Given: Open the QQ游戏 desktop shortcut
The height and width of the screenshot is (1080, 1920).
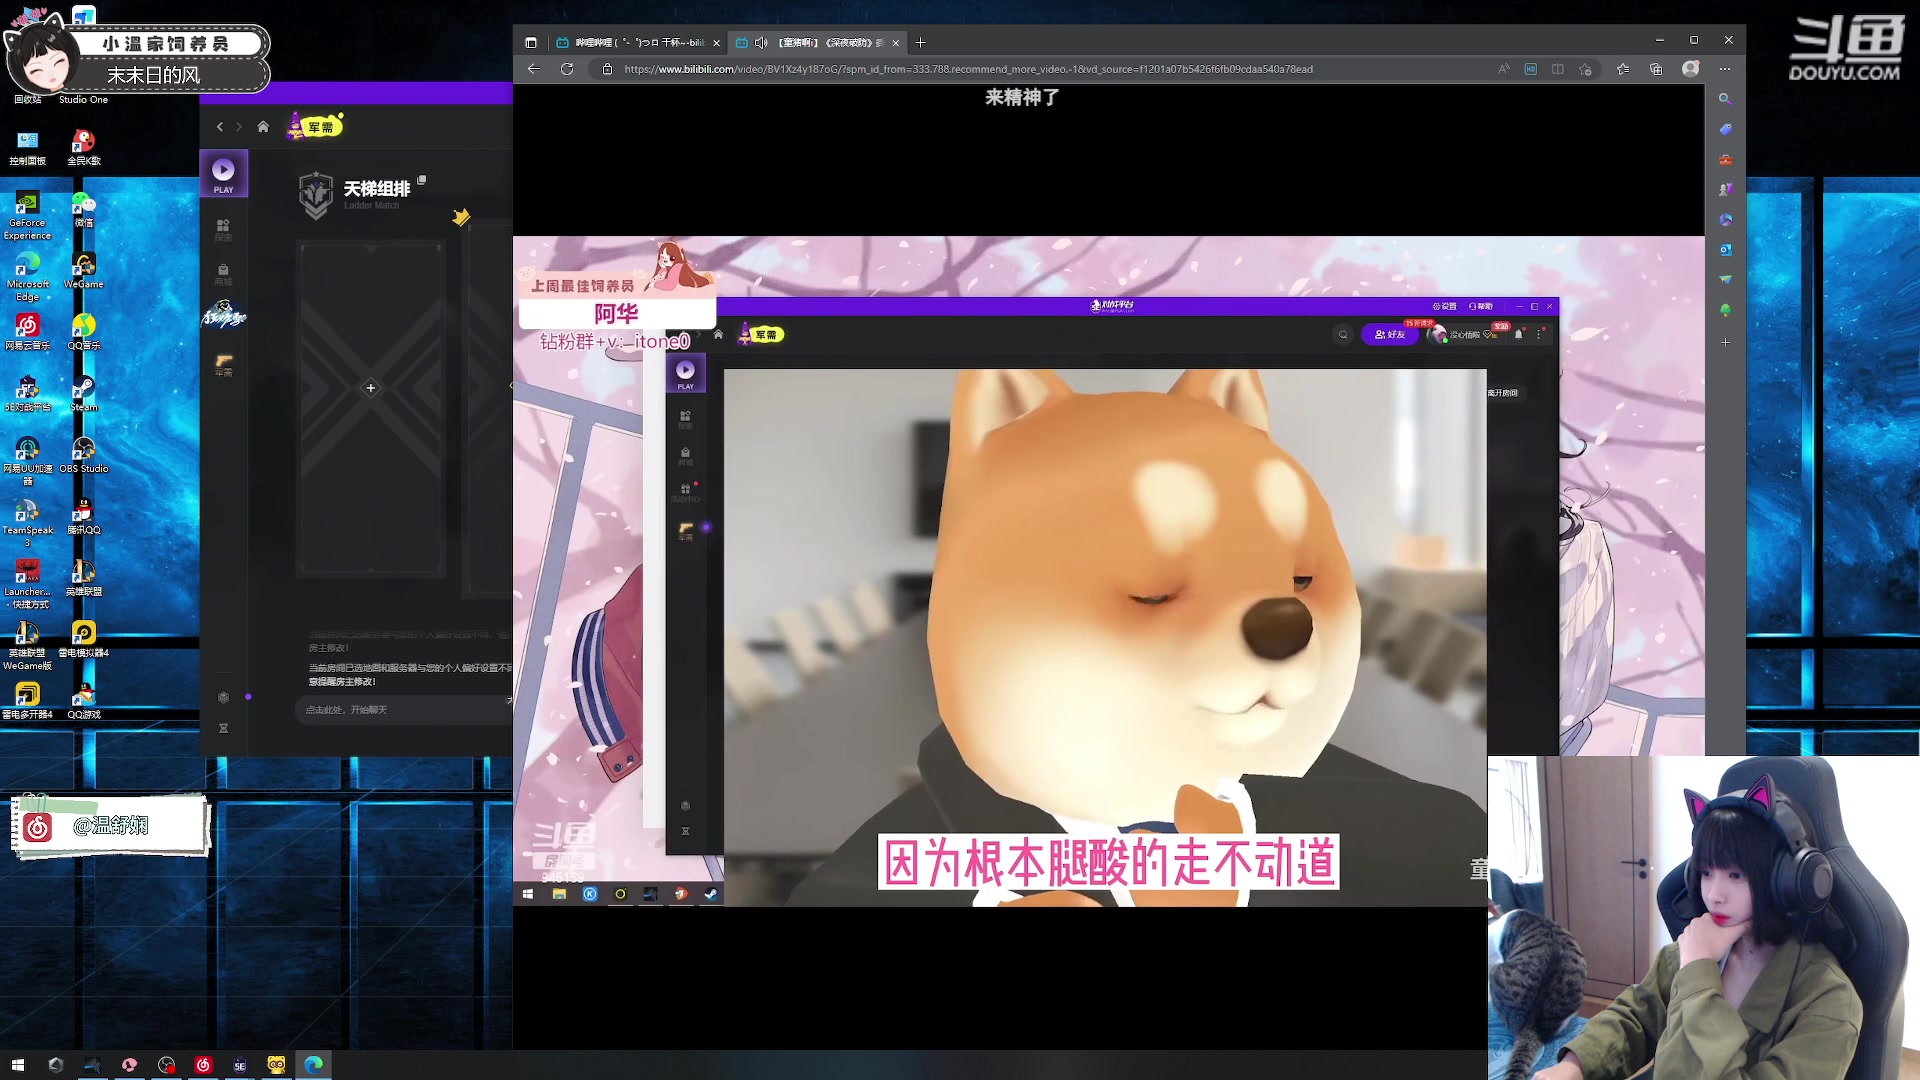Looking at the screenshot, I should point(84,701).
